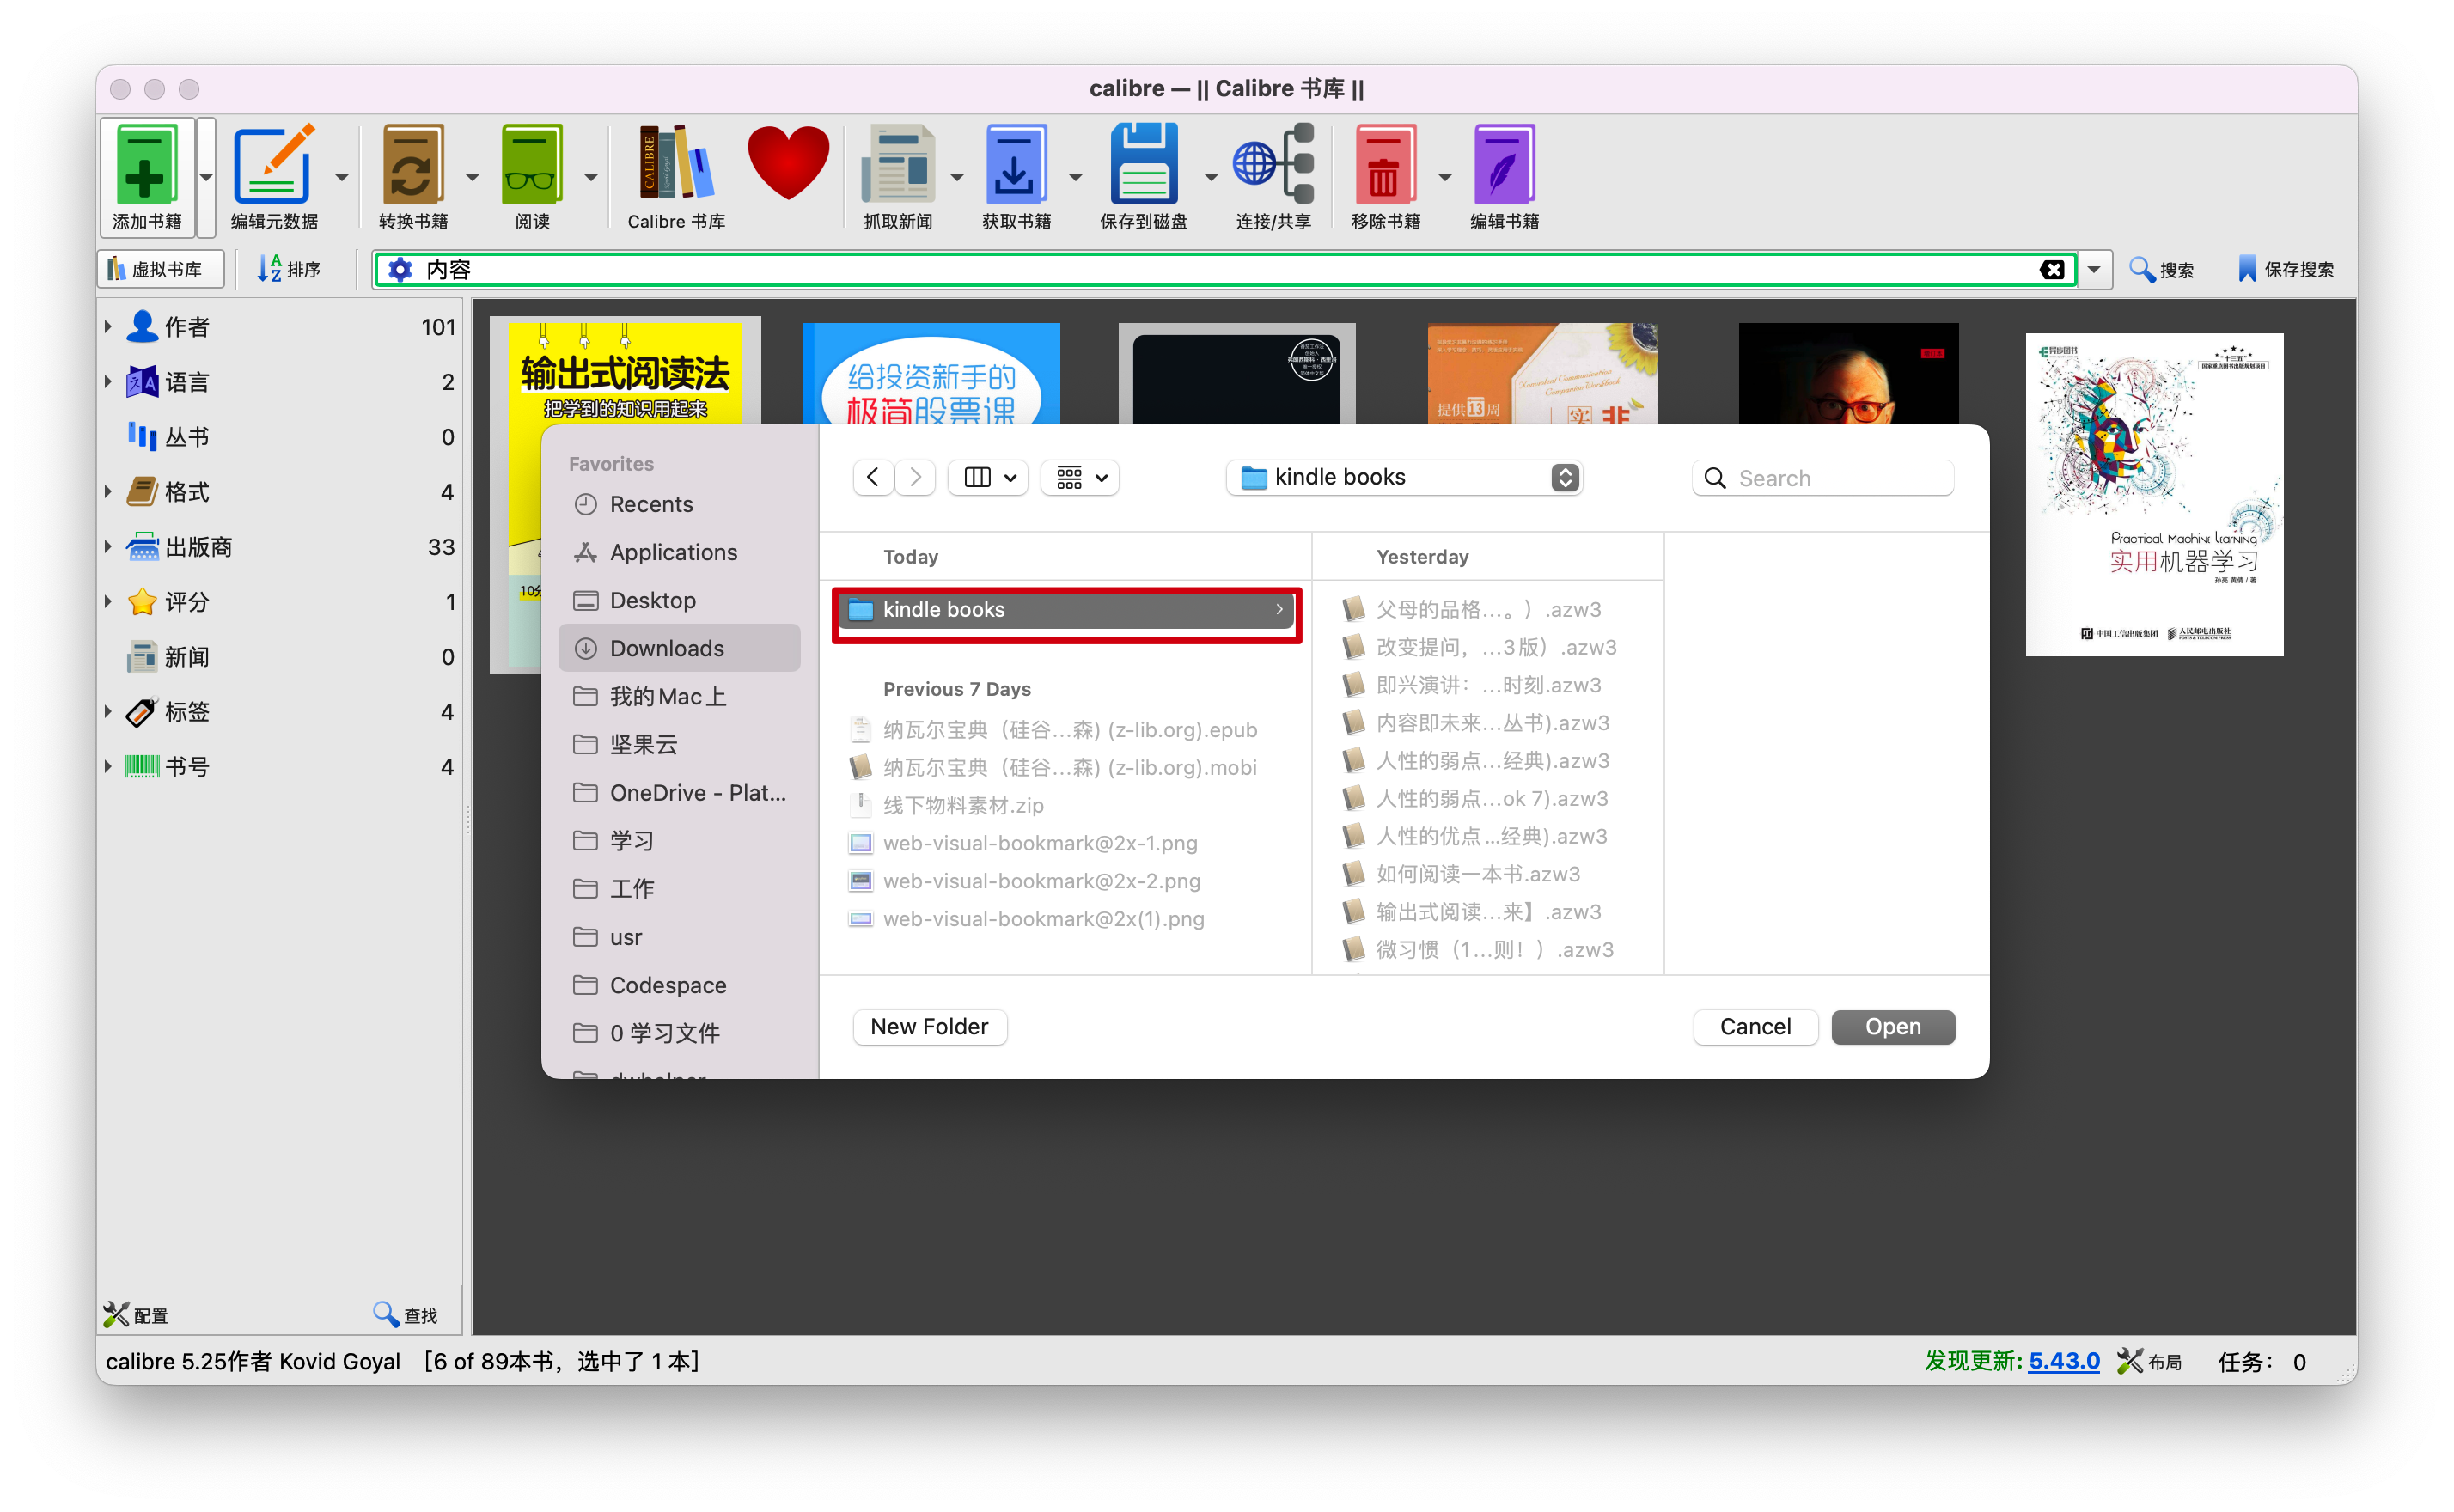Select Downloads in Favorites sidebar

tap(680, 648)
